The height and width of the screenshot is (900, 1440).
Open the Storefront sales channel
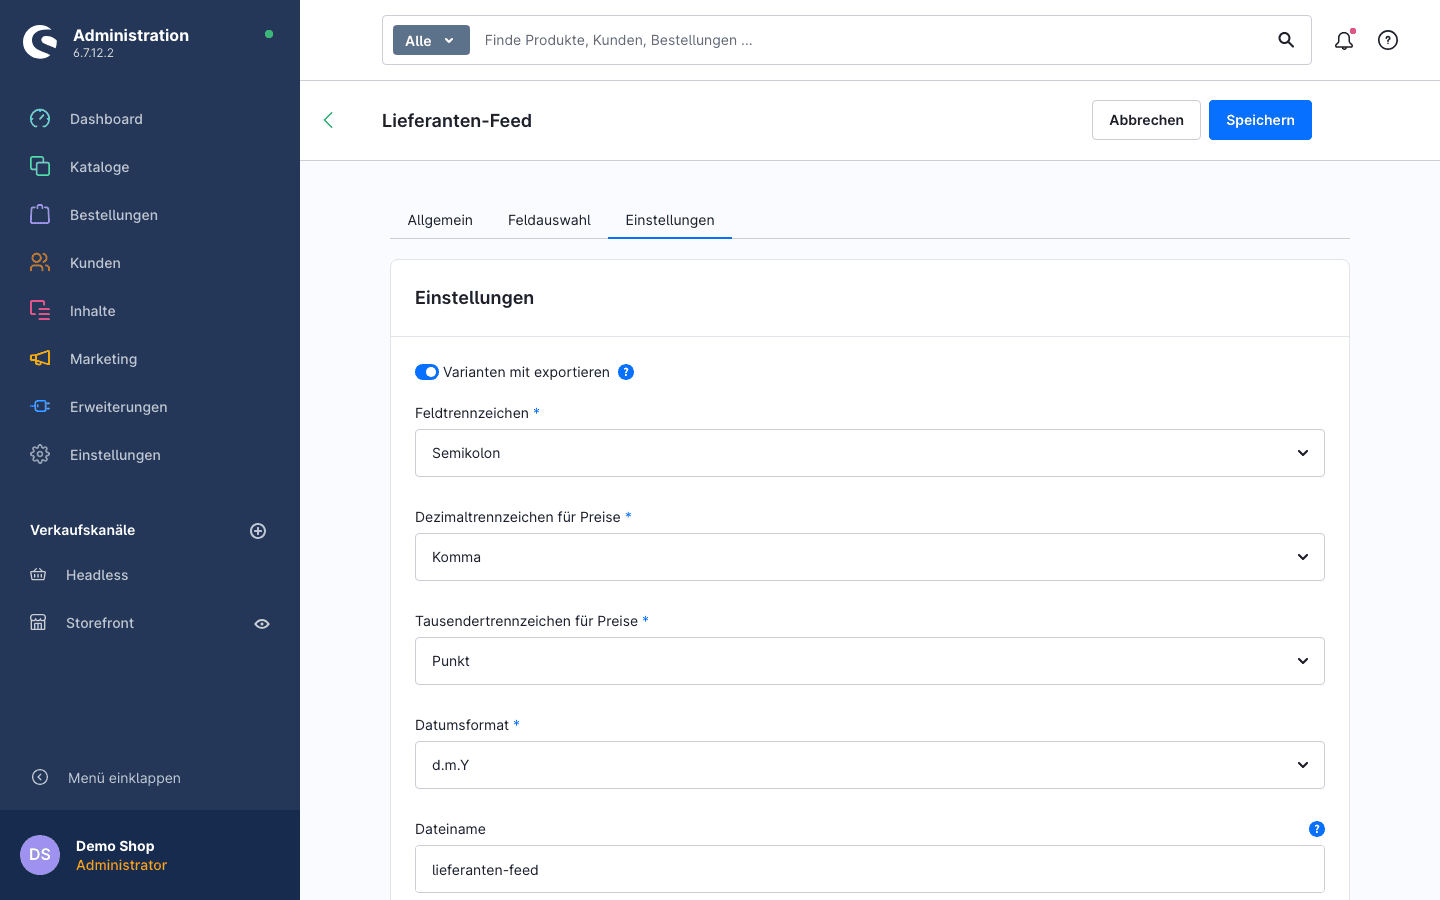click(100, 623)
